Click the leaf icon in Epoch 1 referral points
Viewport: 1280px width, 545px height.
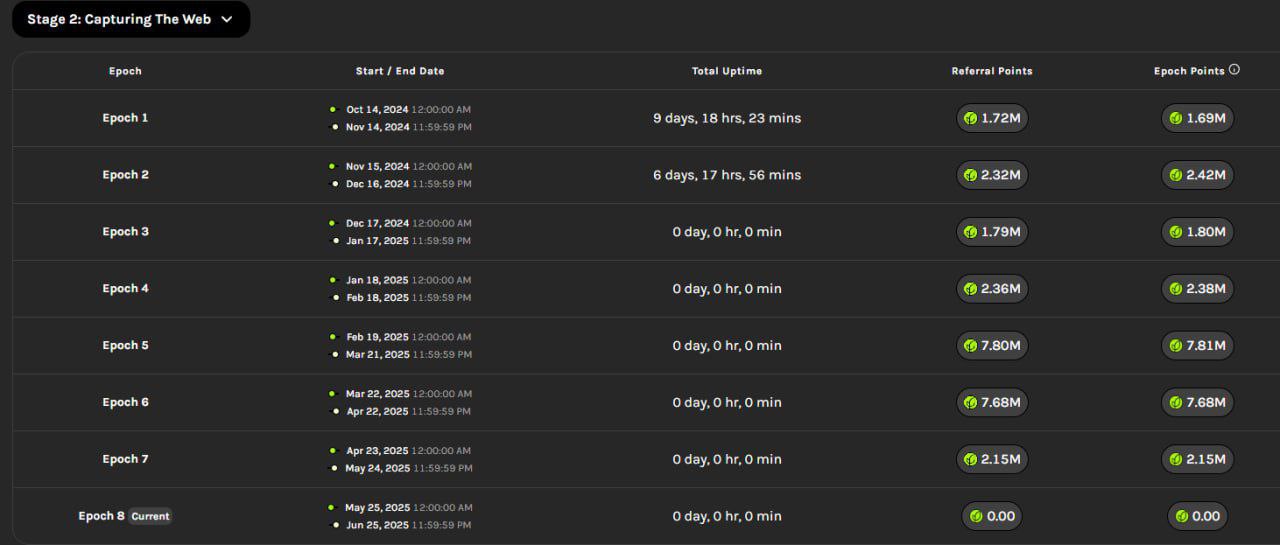click(970, 118)
